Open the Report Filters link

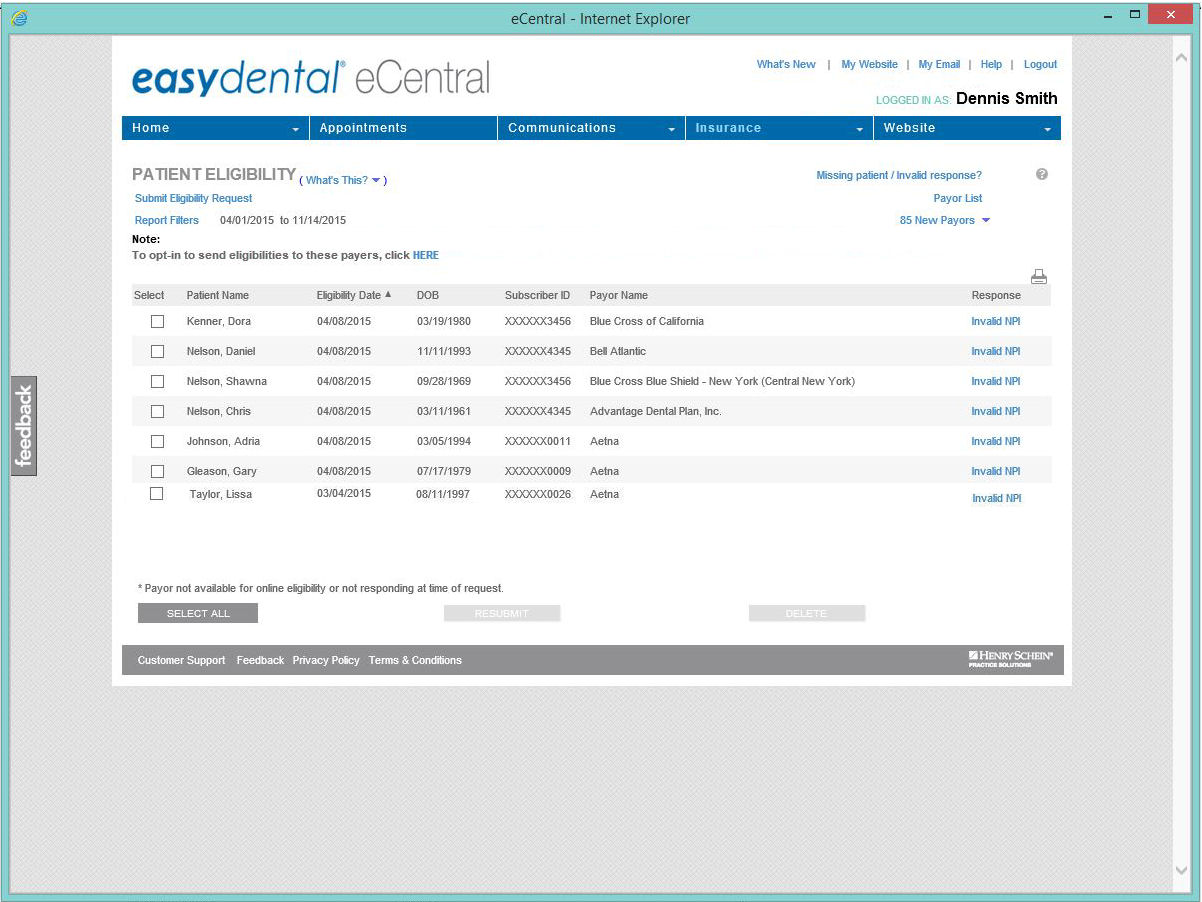[167, 220]
